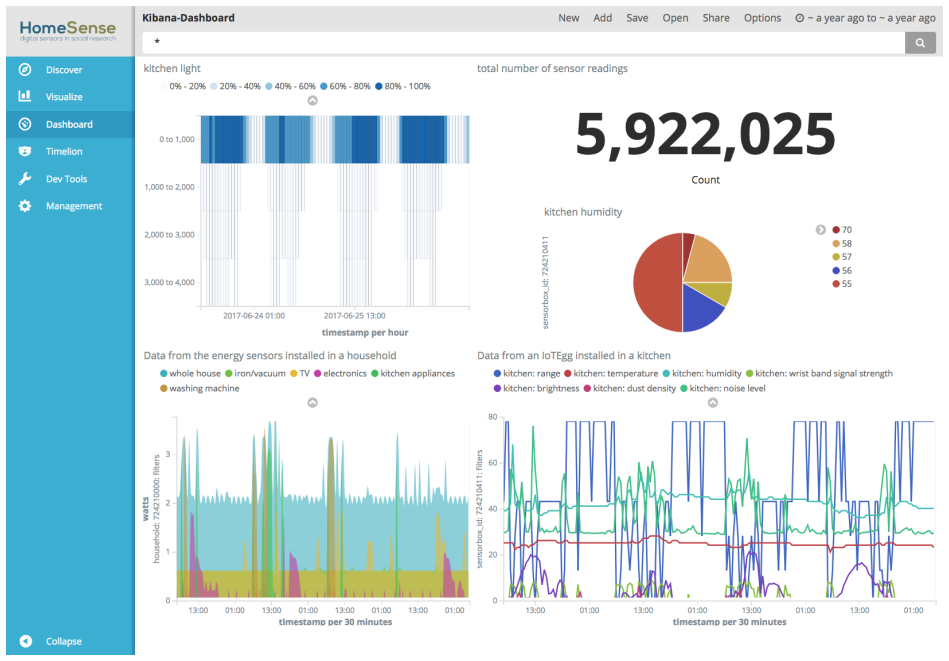Viewport: 949px width, 661px height.
Task: Toggle whole house series in legend
Action: (x=190, y=373)
